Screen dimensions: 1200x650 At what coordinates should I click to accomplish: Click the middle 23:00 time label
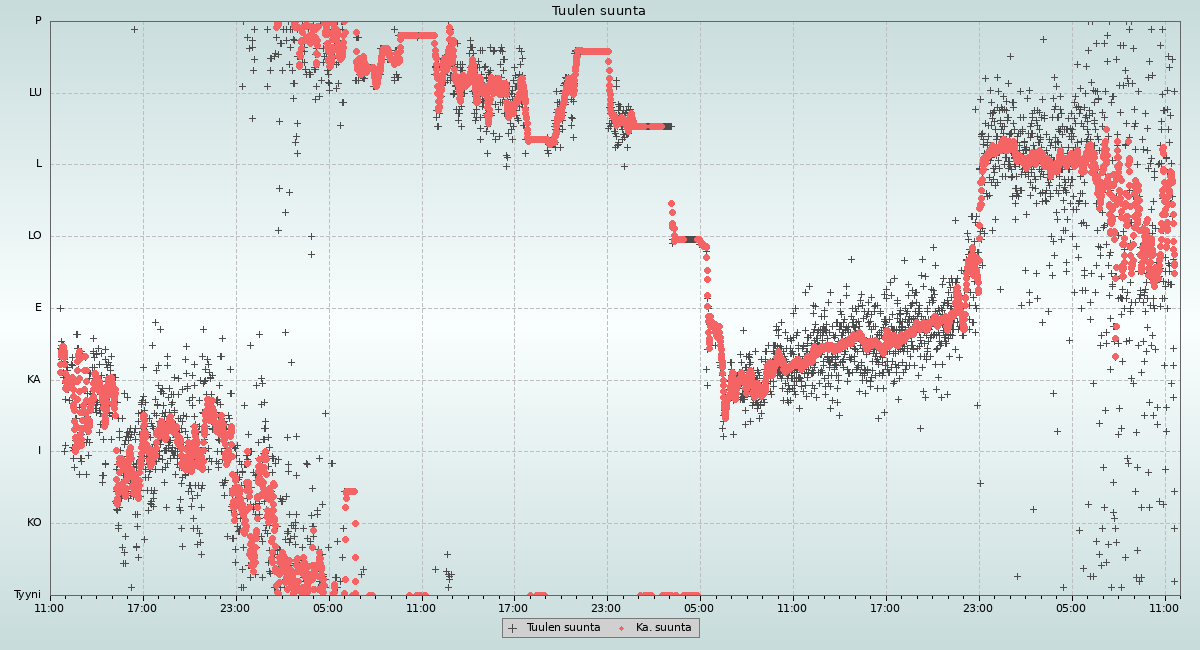tap(606, 607)
